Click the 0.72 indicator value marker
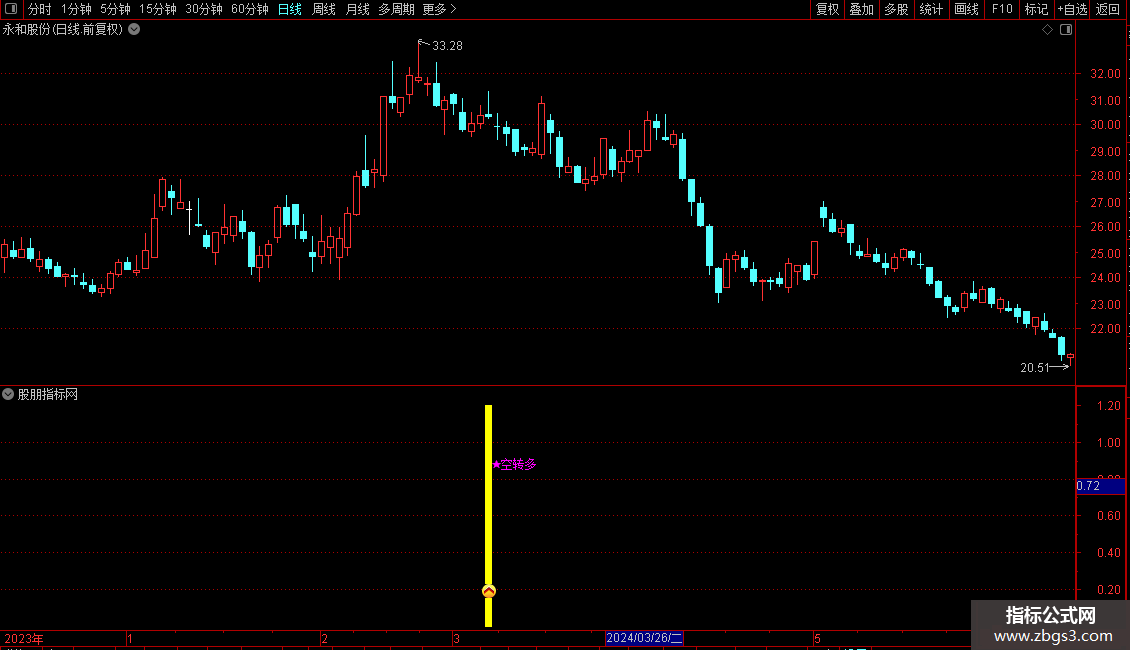Image resolution: width=1130 pixels, height=650 pixels. pyautogui.click(x=1100, y=486)
